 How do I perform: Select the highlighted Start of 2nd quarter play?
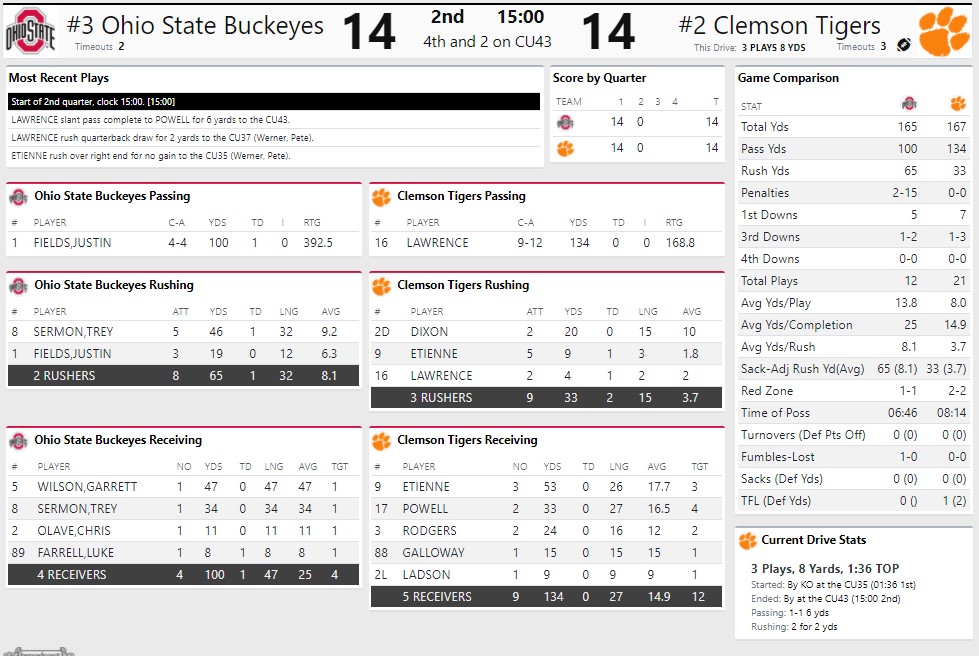273,101
